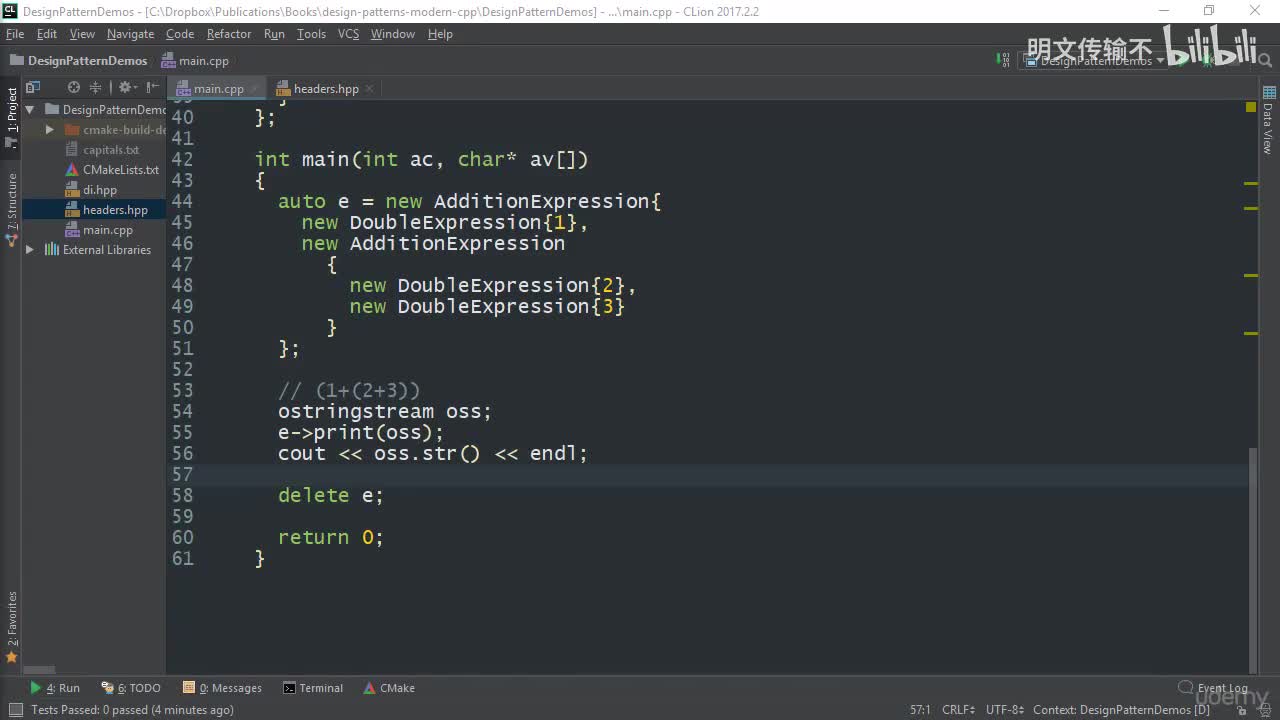Toggle the Data View side panel

pos(1268,121)
